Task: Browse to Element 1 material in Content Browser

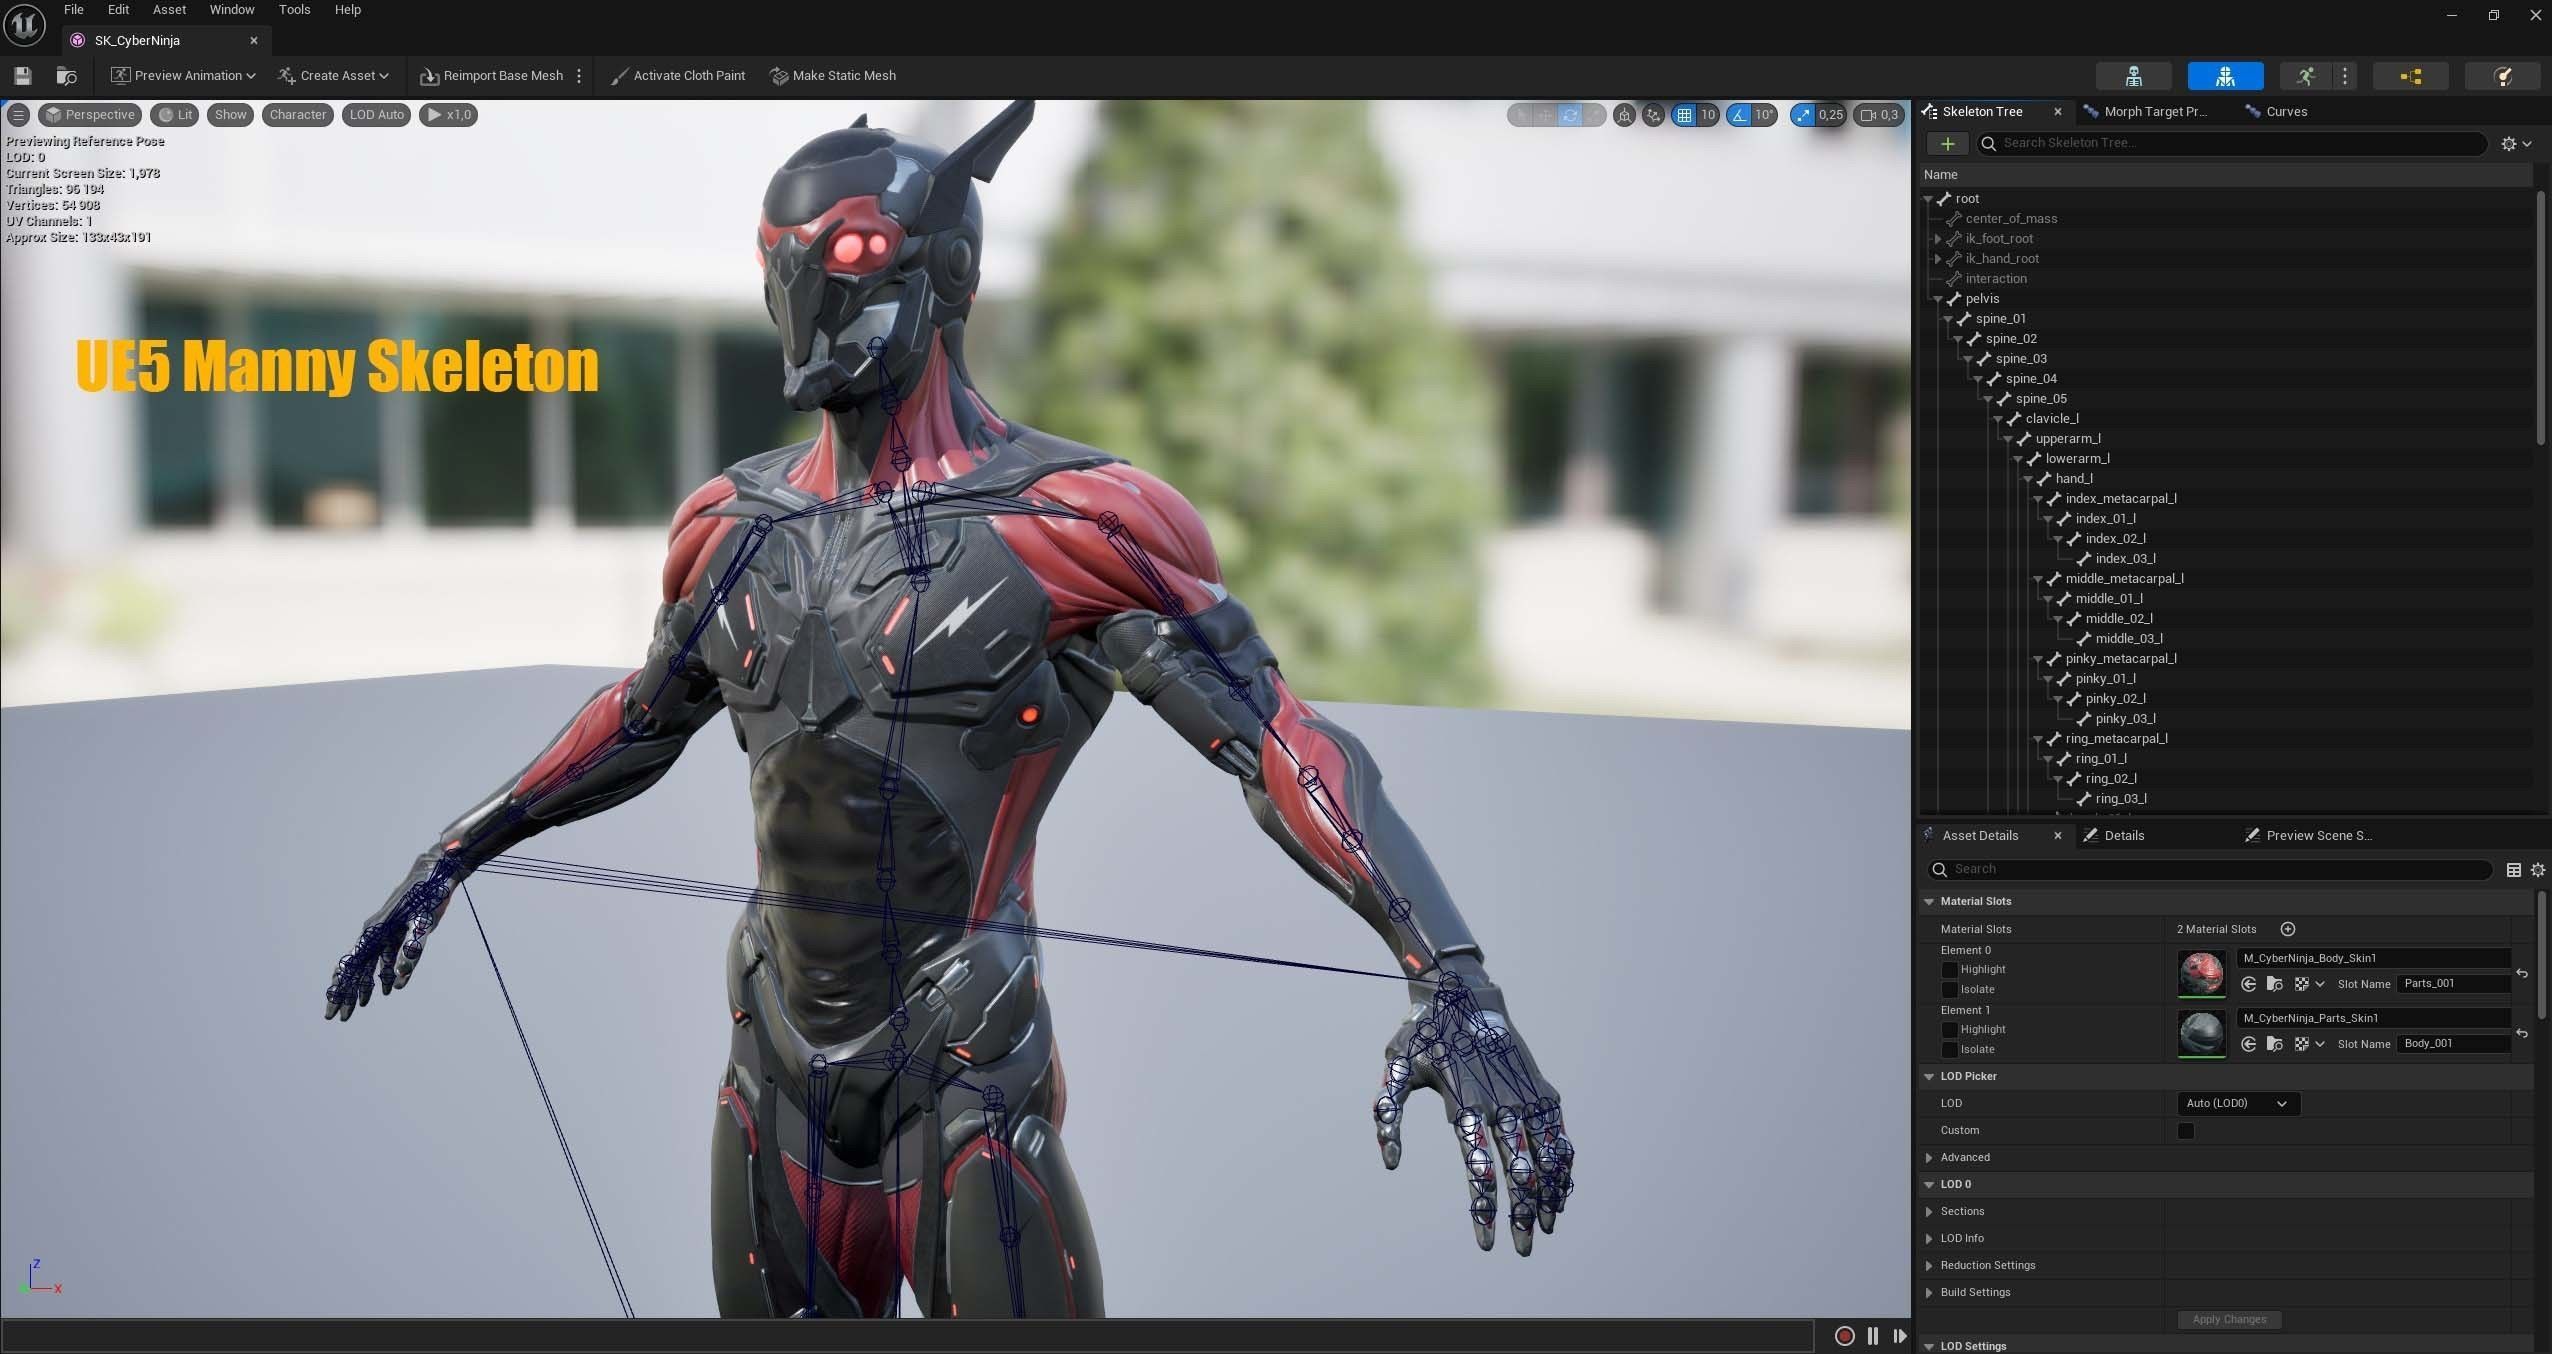Action: [x=2275, y=1044]
